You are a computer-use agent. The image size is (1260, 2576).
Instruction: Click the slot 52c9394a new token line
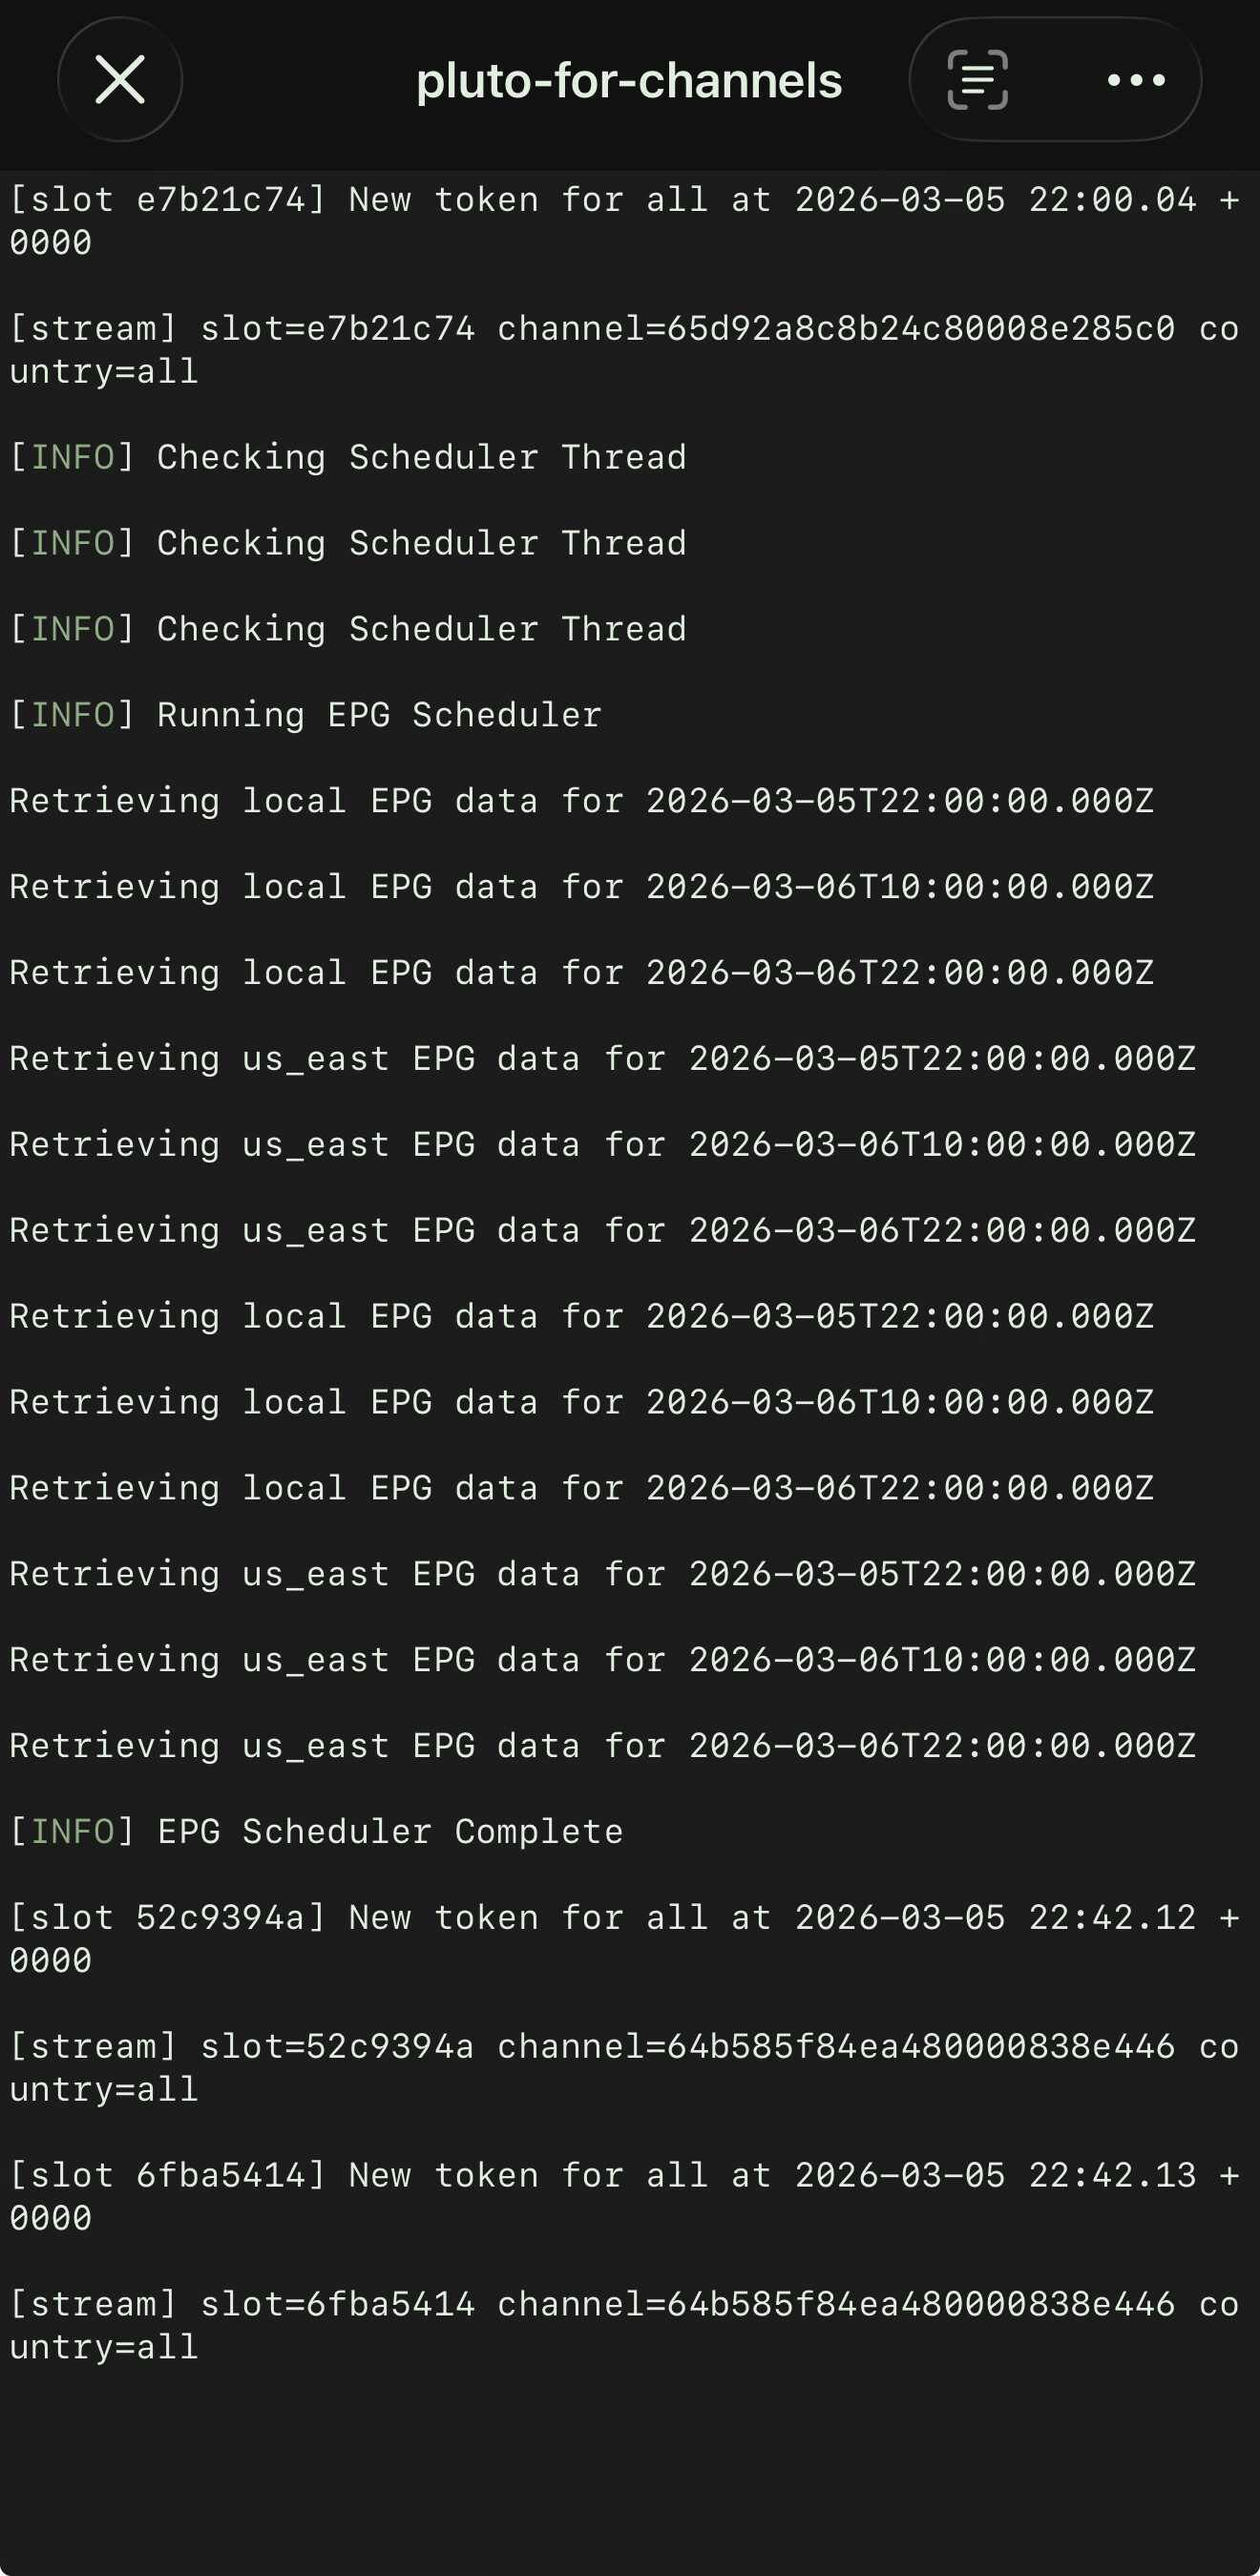[624, 1939]
